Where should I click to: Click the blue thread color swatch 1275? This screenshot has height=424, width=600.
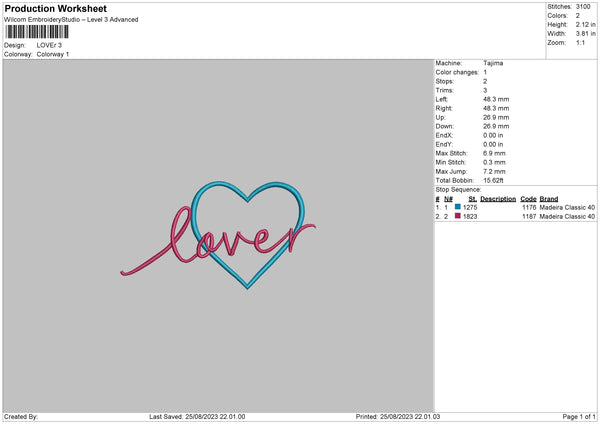pos(457,207)
